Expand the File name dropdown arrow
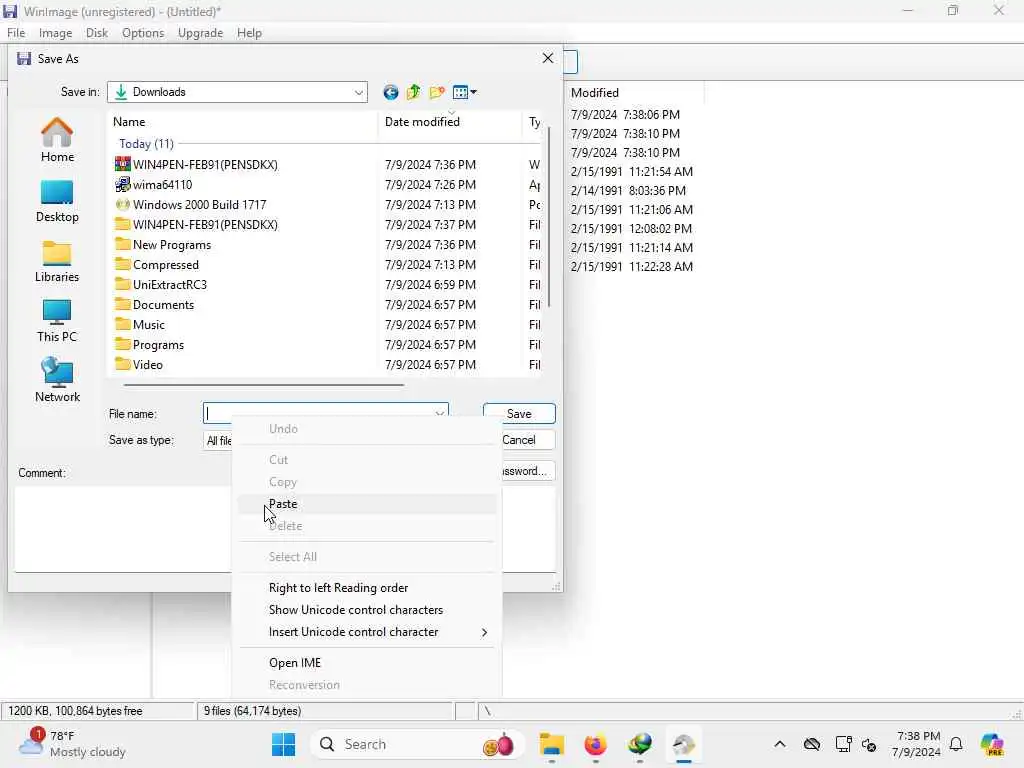 440,413
